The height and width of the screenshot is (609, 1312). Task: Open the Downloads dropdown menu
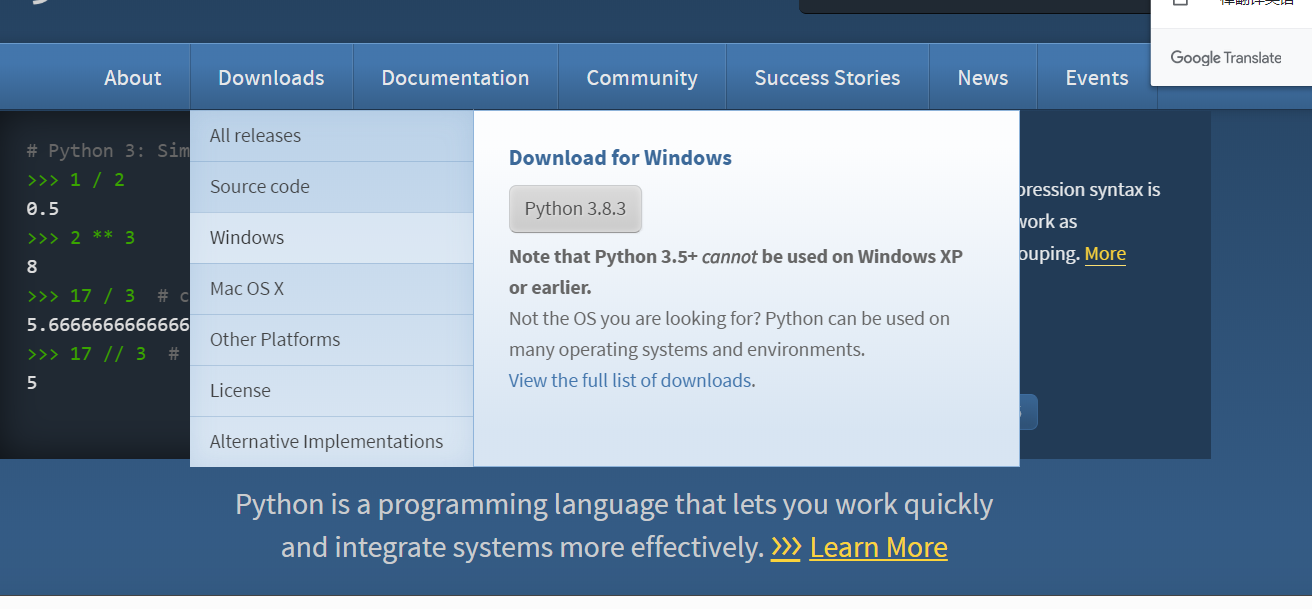[271, 77]
